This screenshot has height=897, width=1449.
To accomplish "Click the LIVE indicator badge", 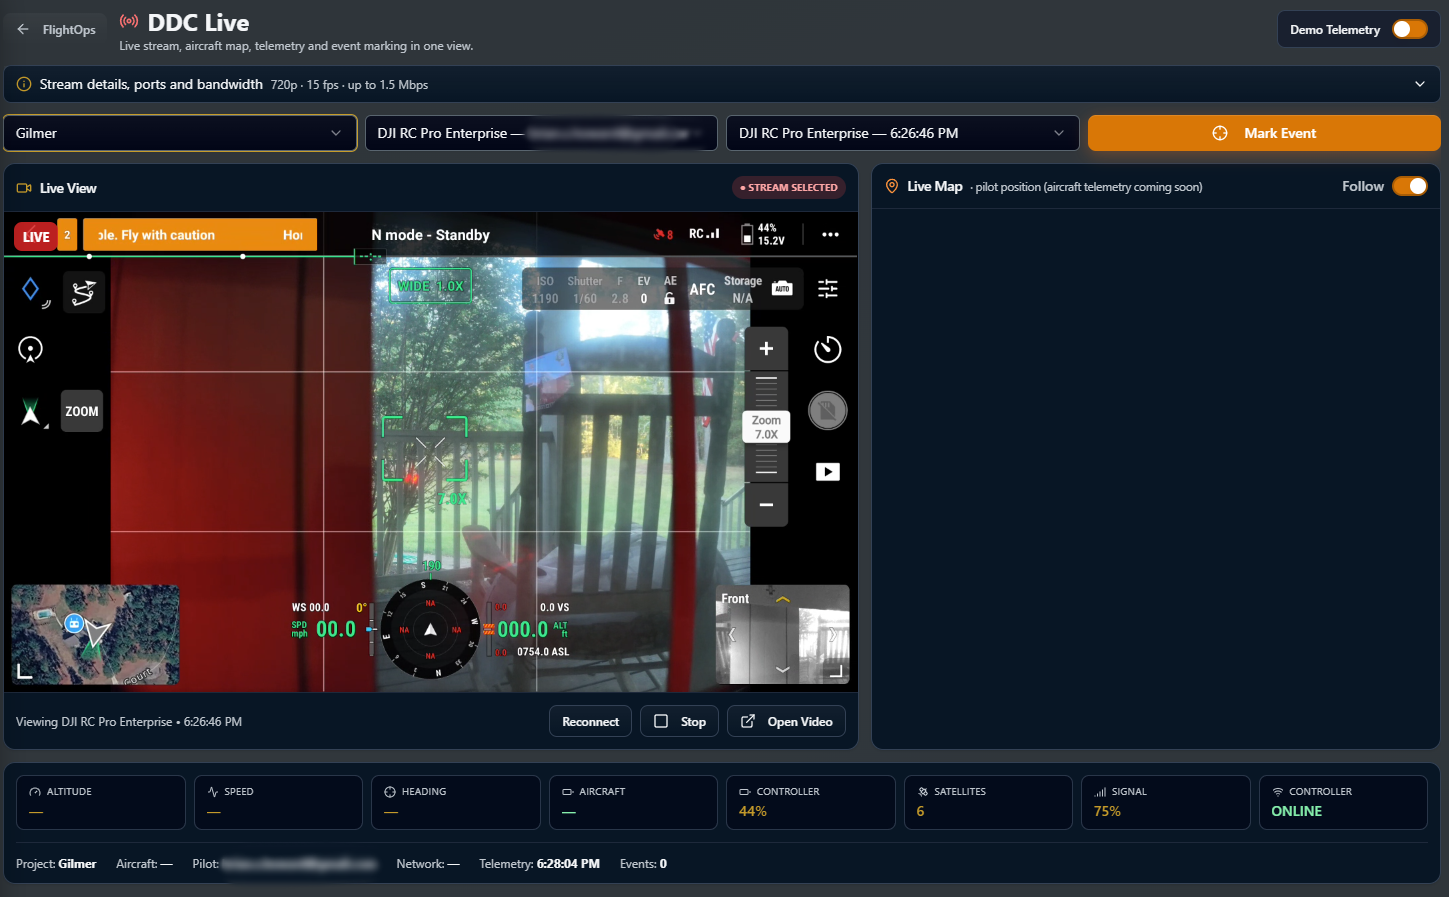I will pyautogui.click(x=36, y=236).
